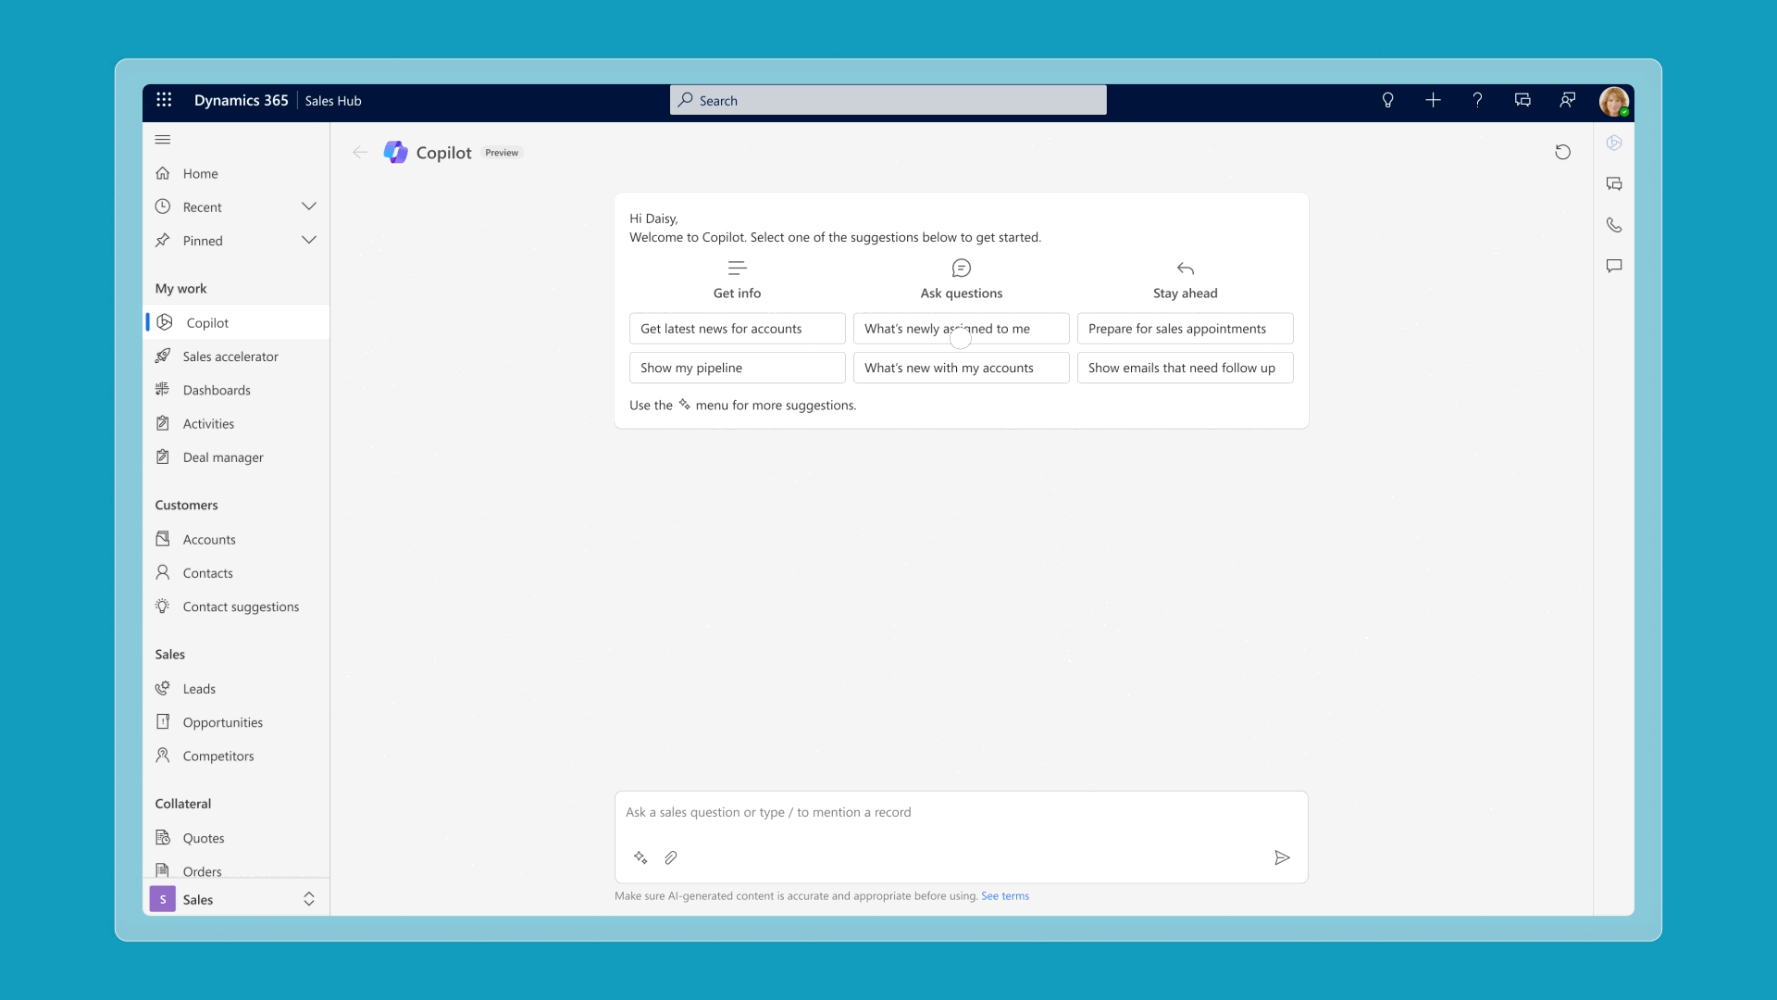Click the lightbulb ideas icon in top bar
Screen dimensions: 1777x1000
point(1387,100)
